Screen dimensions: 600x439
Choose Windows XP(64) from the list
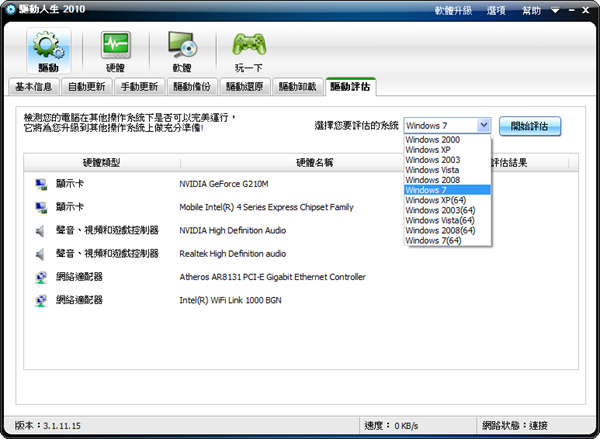[x=448, y=200]
